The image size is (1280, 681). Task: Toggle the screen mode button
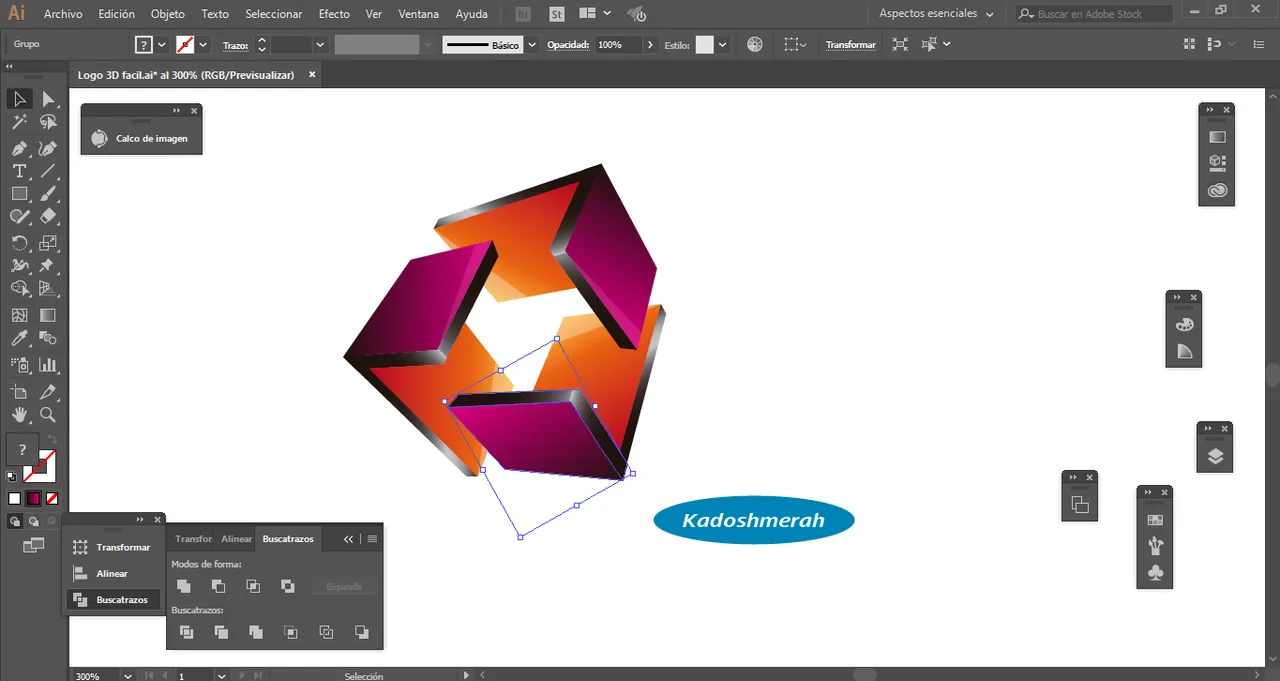(x=34, y=545)
